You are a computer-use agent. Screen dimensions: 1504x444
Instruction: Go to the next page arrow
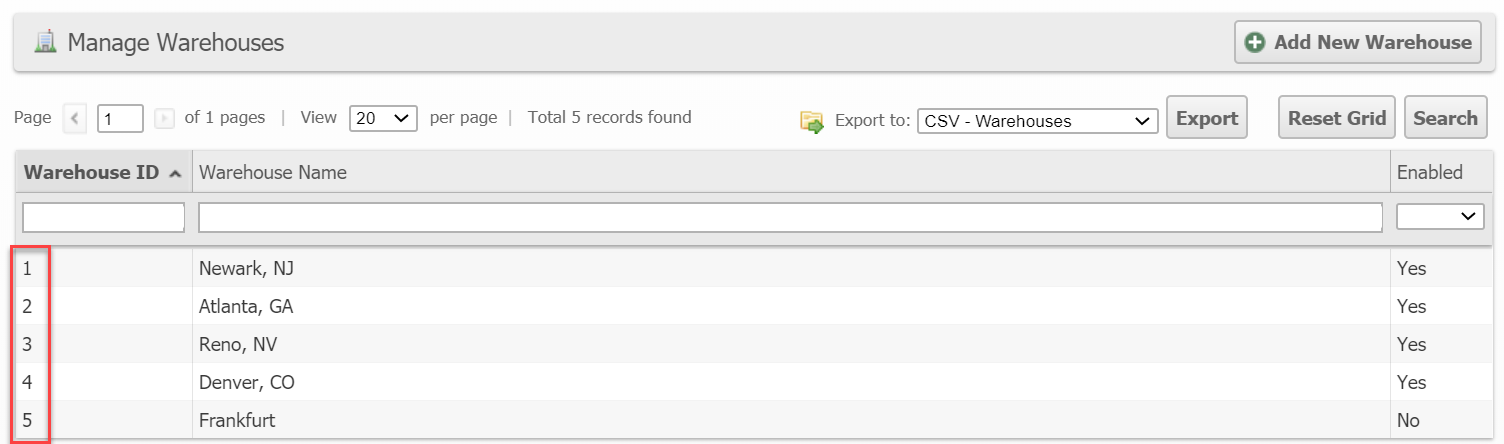point(164,119)
